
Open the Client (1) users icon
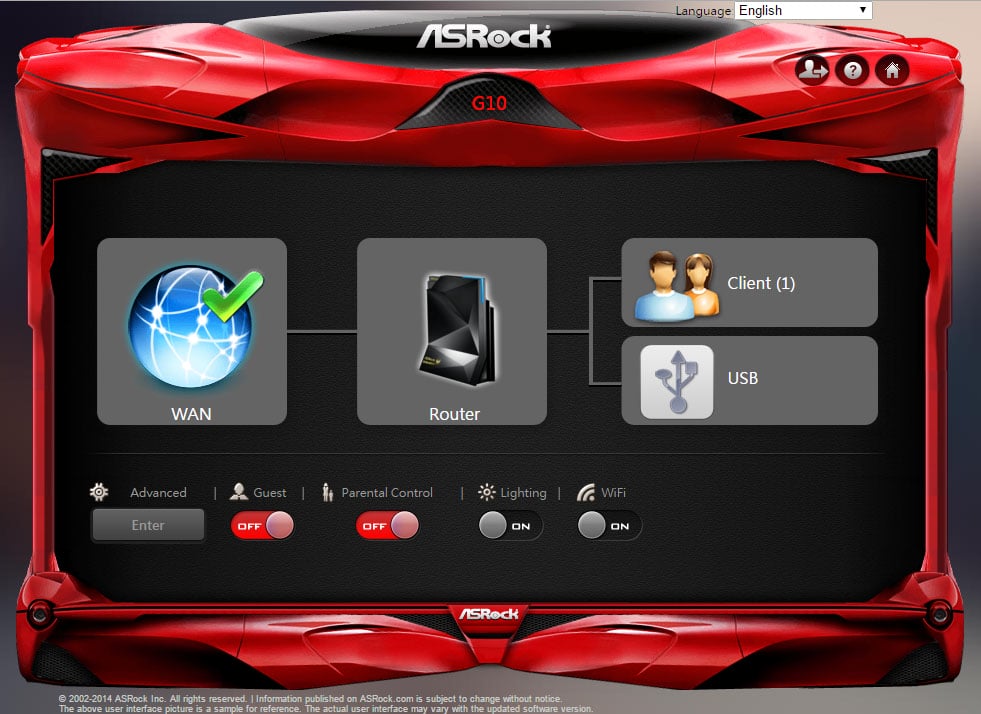pyautogui.click(x=676, y=285)
